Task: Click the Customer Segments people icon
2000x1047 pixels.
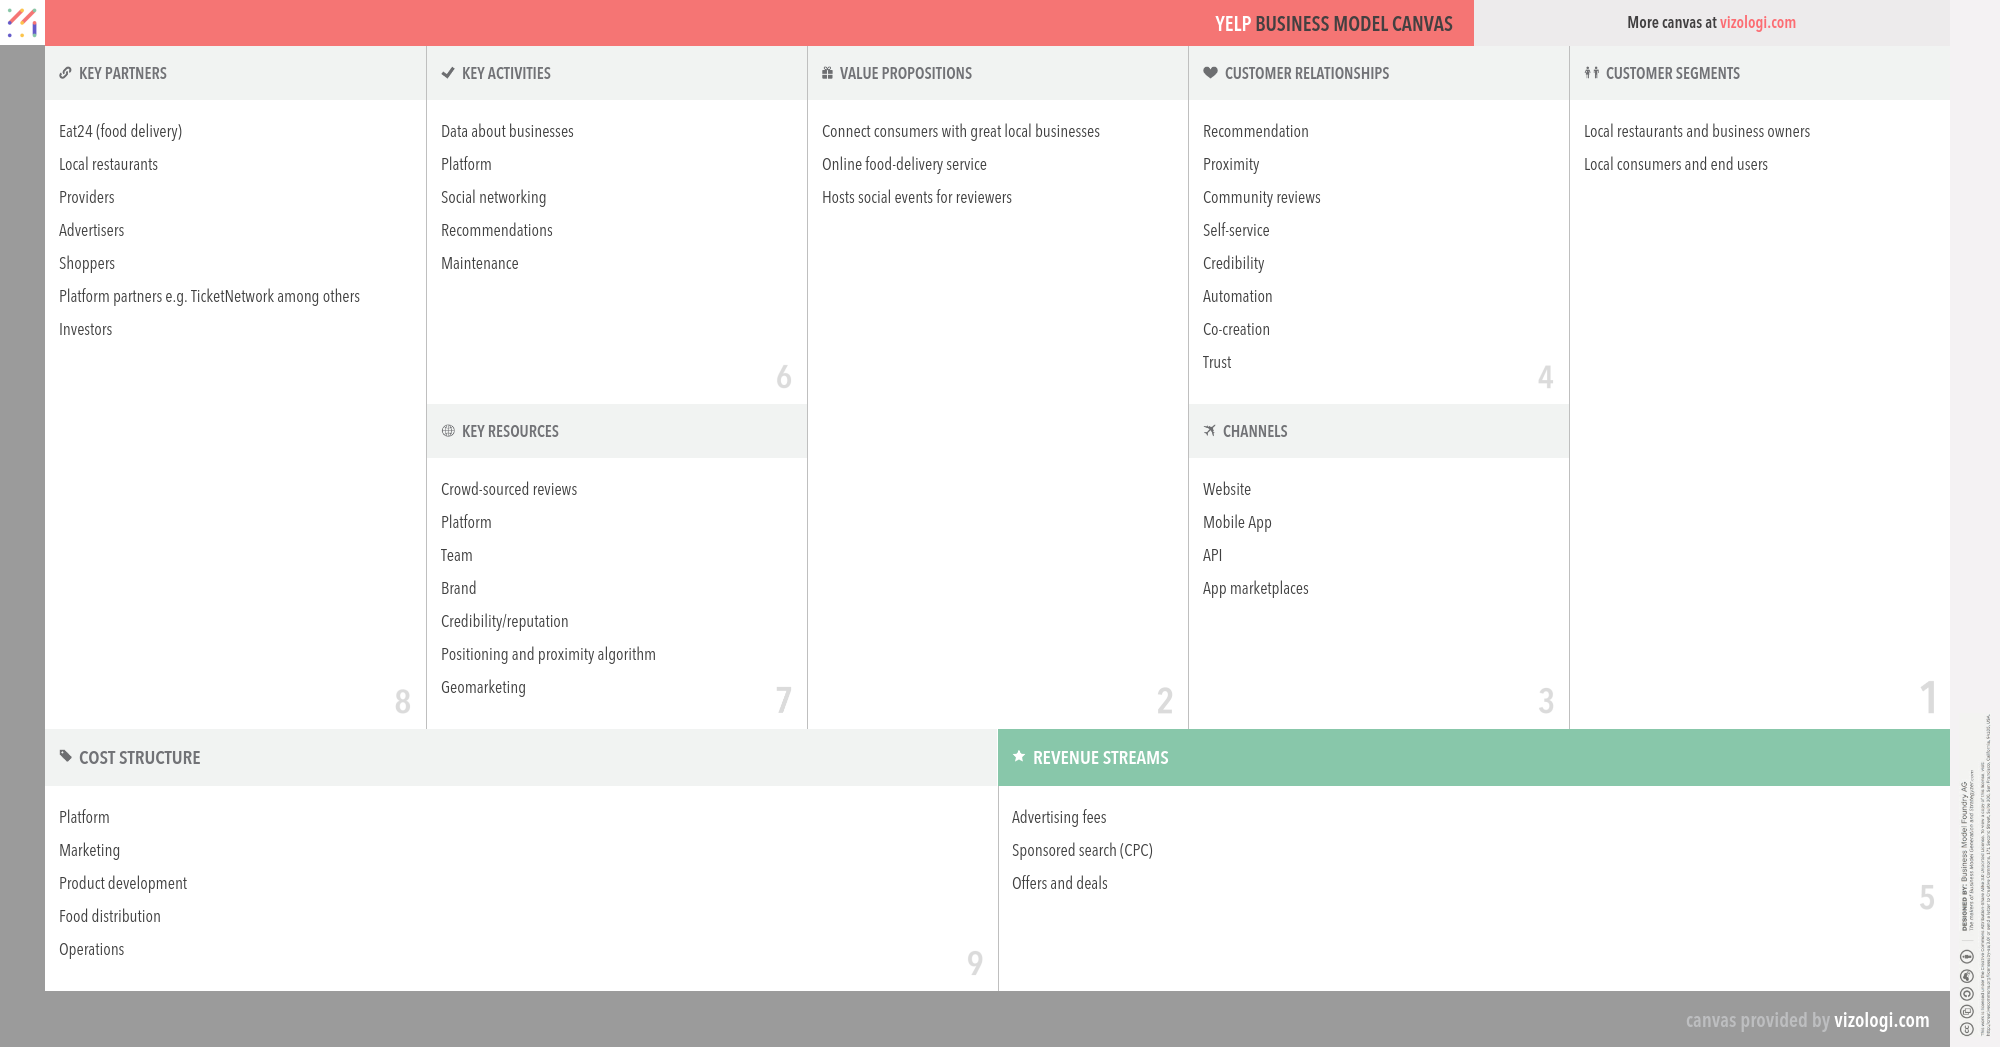Action: (1592, 73)
